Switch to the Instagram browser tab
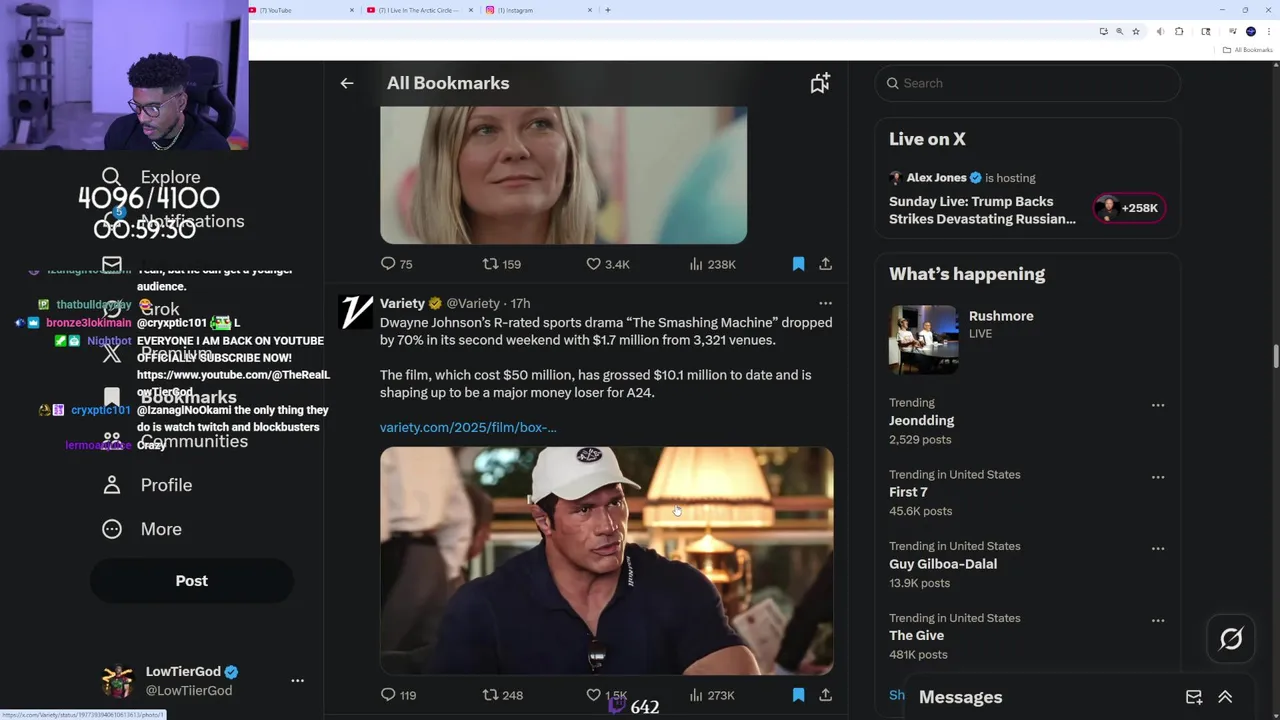This screenshot has height=720, width=1280. tap(538, 10)
